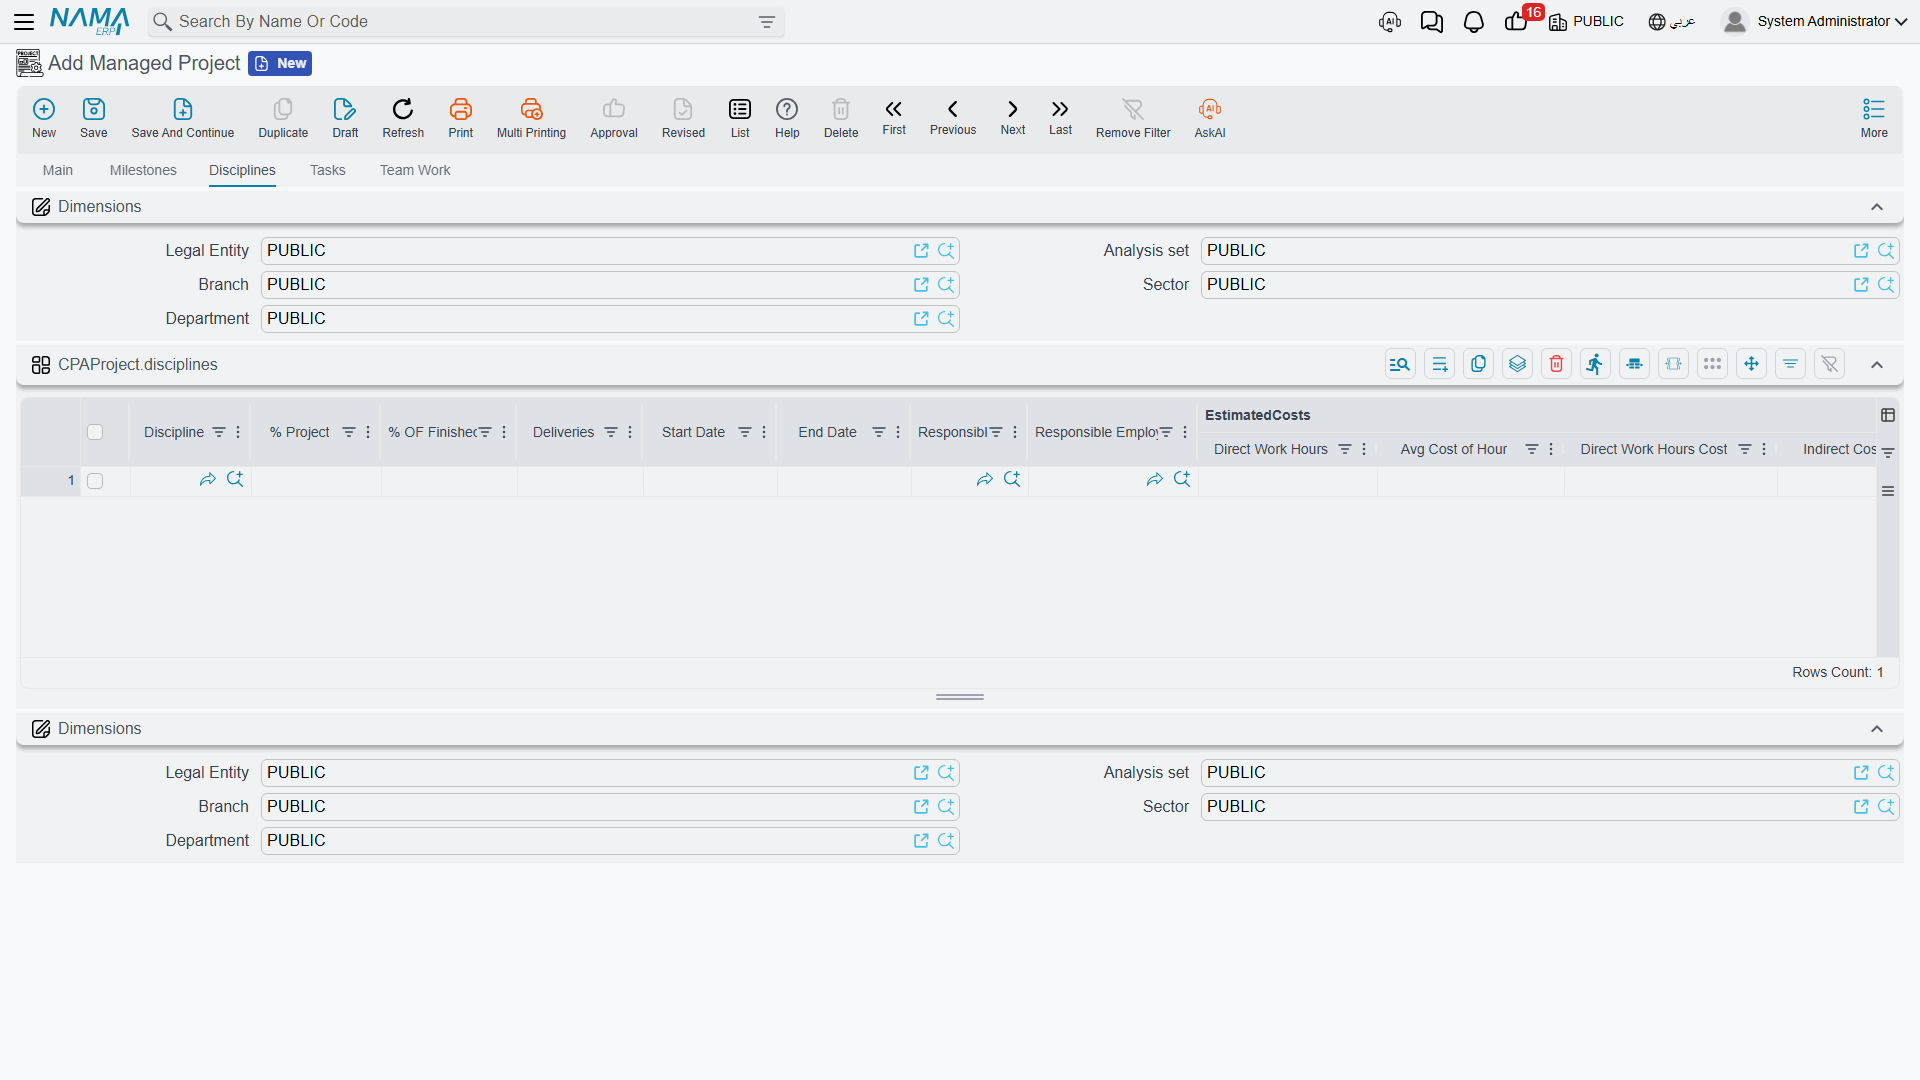Open Deliveries column filter
Viewport: 1920px width, 1080px height.
coord(611,432)
